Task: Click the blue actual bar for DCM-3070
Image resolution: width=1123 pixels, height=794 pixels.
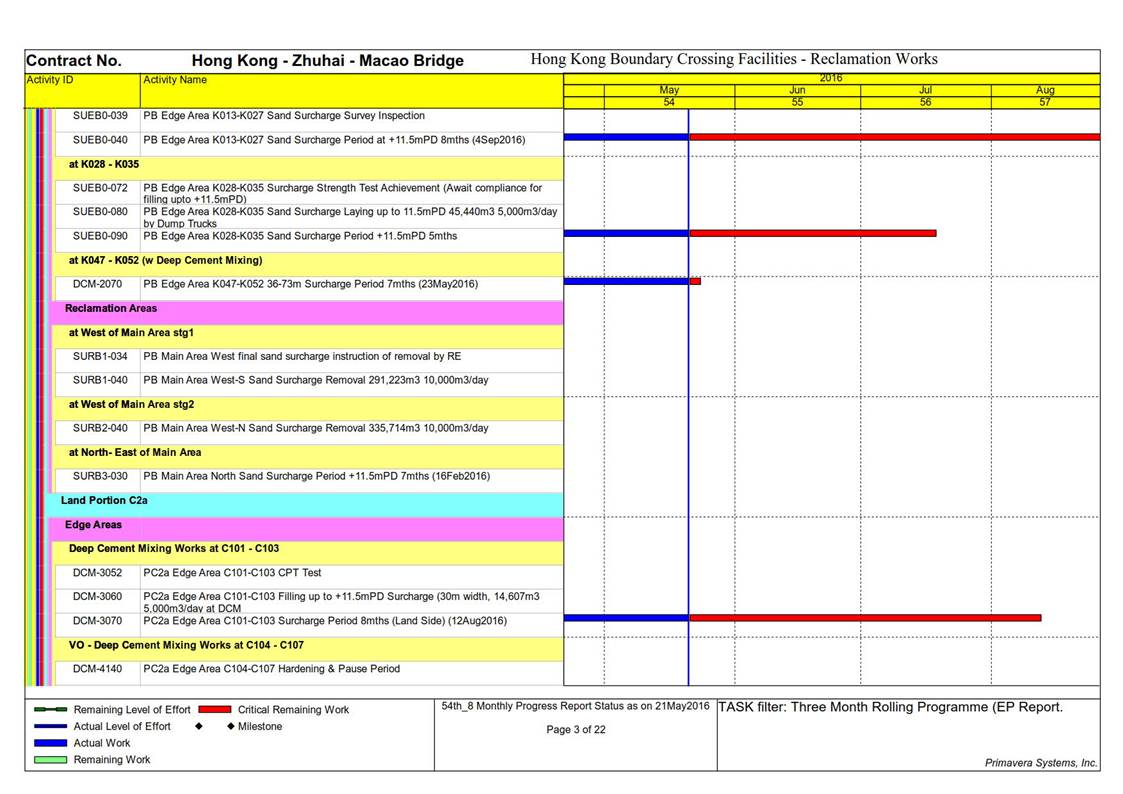Action: (626, 618)
